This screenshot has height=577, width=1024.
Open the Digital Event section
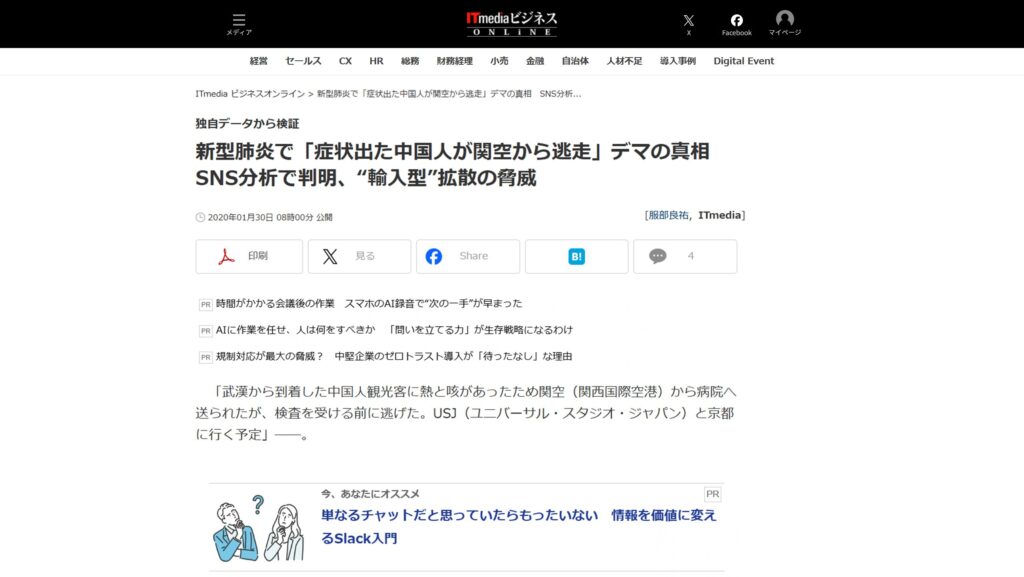pyautogui.click(x=742, y=61)
